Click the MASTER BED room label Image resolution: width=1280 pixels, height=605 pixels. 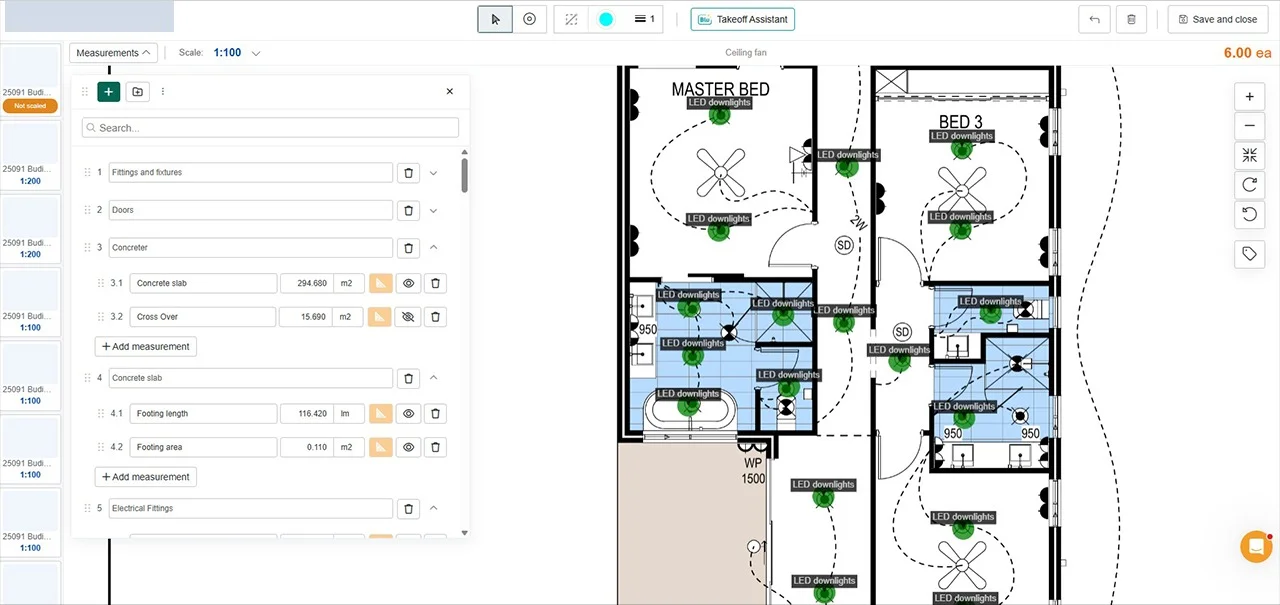720,90
